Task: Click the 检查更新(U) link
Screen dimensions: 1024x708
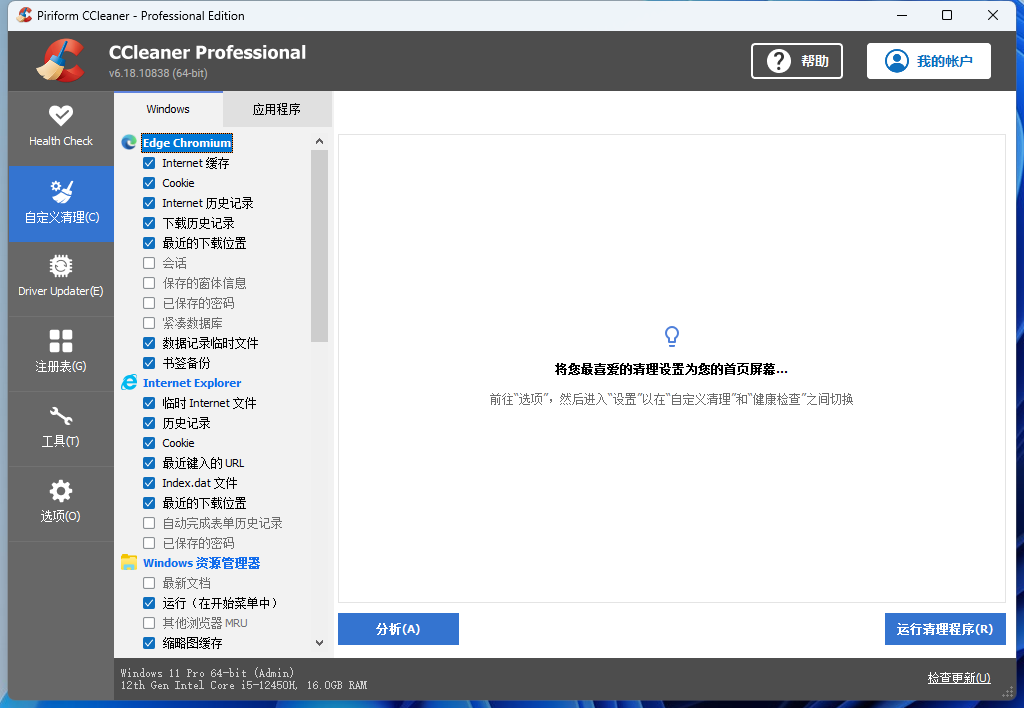Action: [x=959, y=678]
